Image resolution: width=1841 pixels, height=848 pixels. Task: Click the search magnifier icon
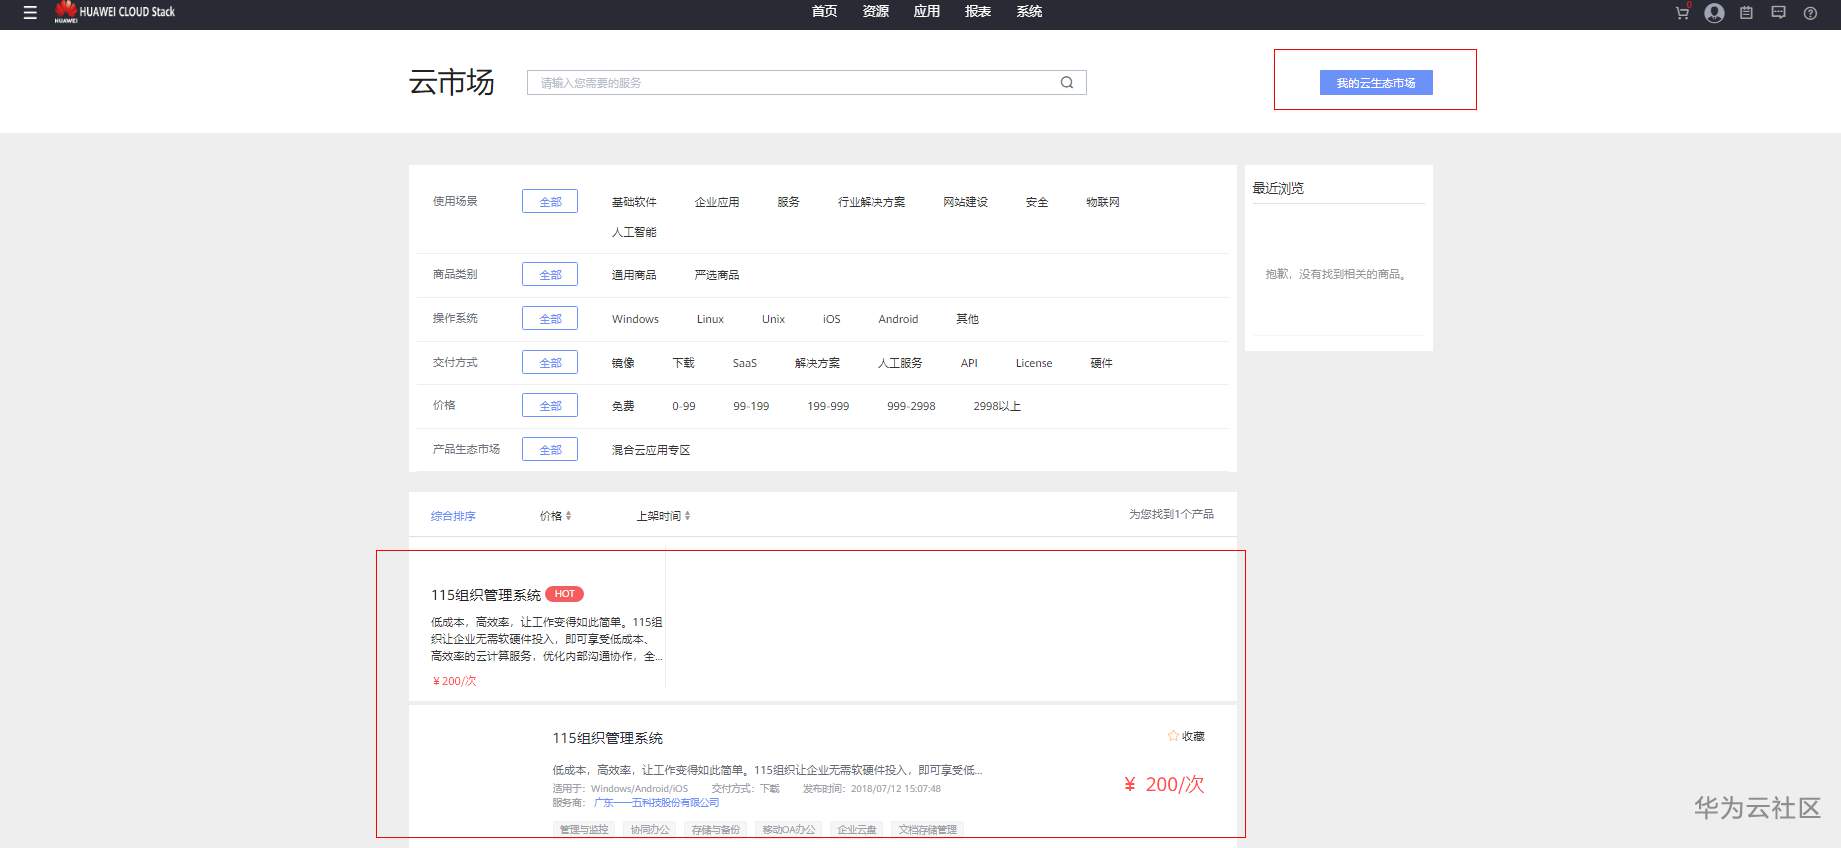tap(1067, 83)
